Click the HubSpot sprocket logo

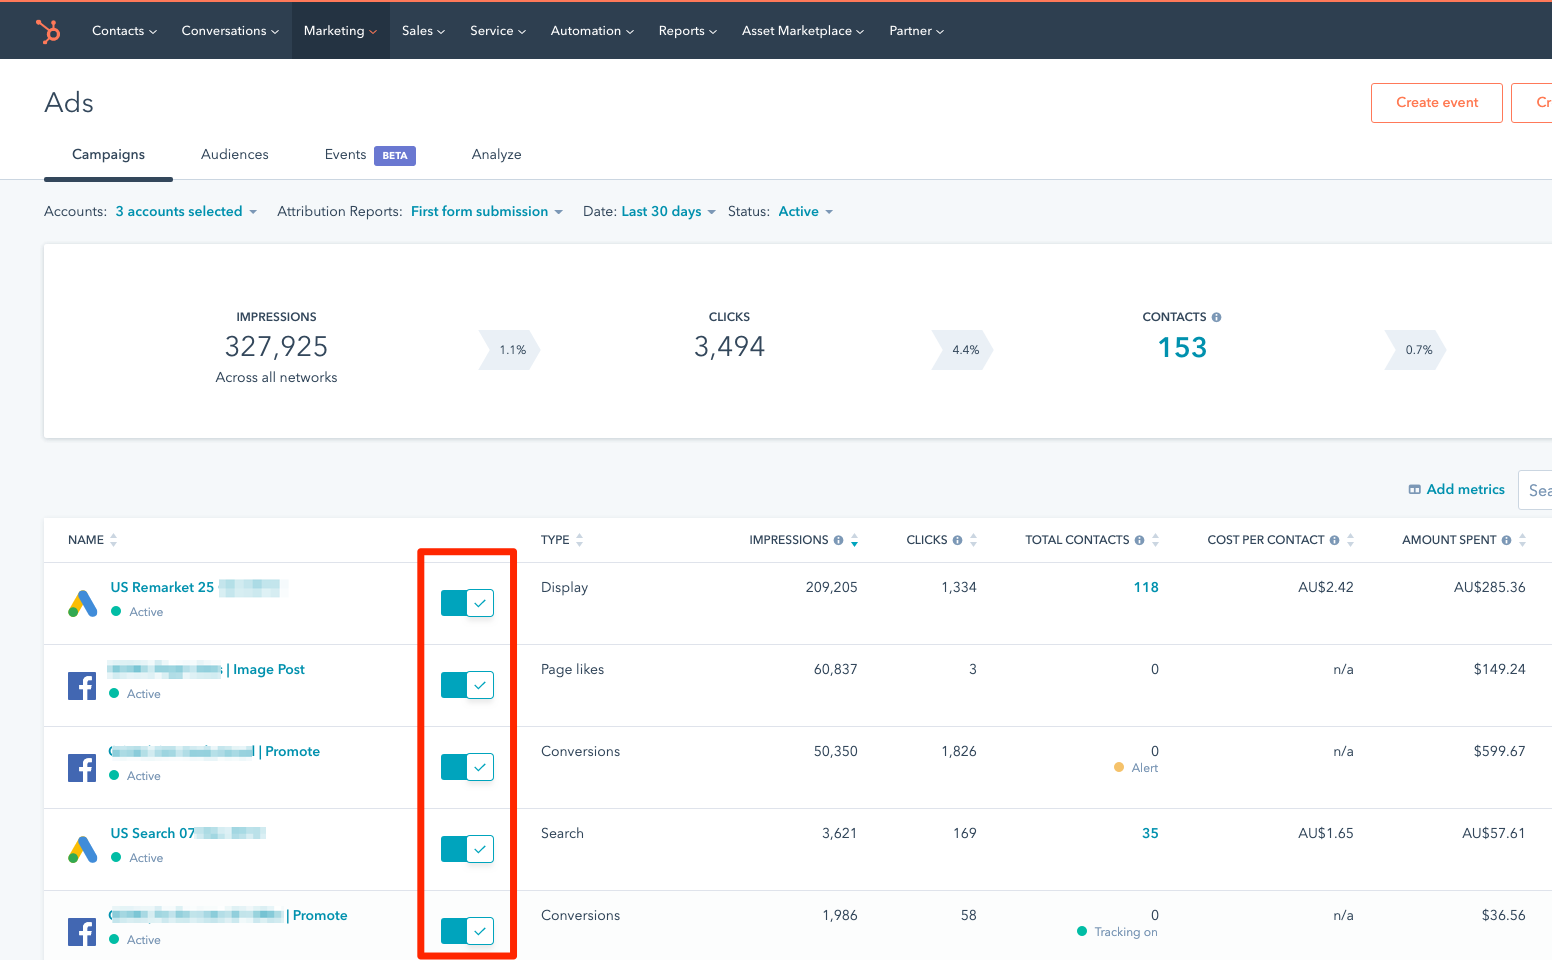(47, 30)
